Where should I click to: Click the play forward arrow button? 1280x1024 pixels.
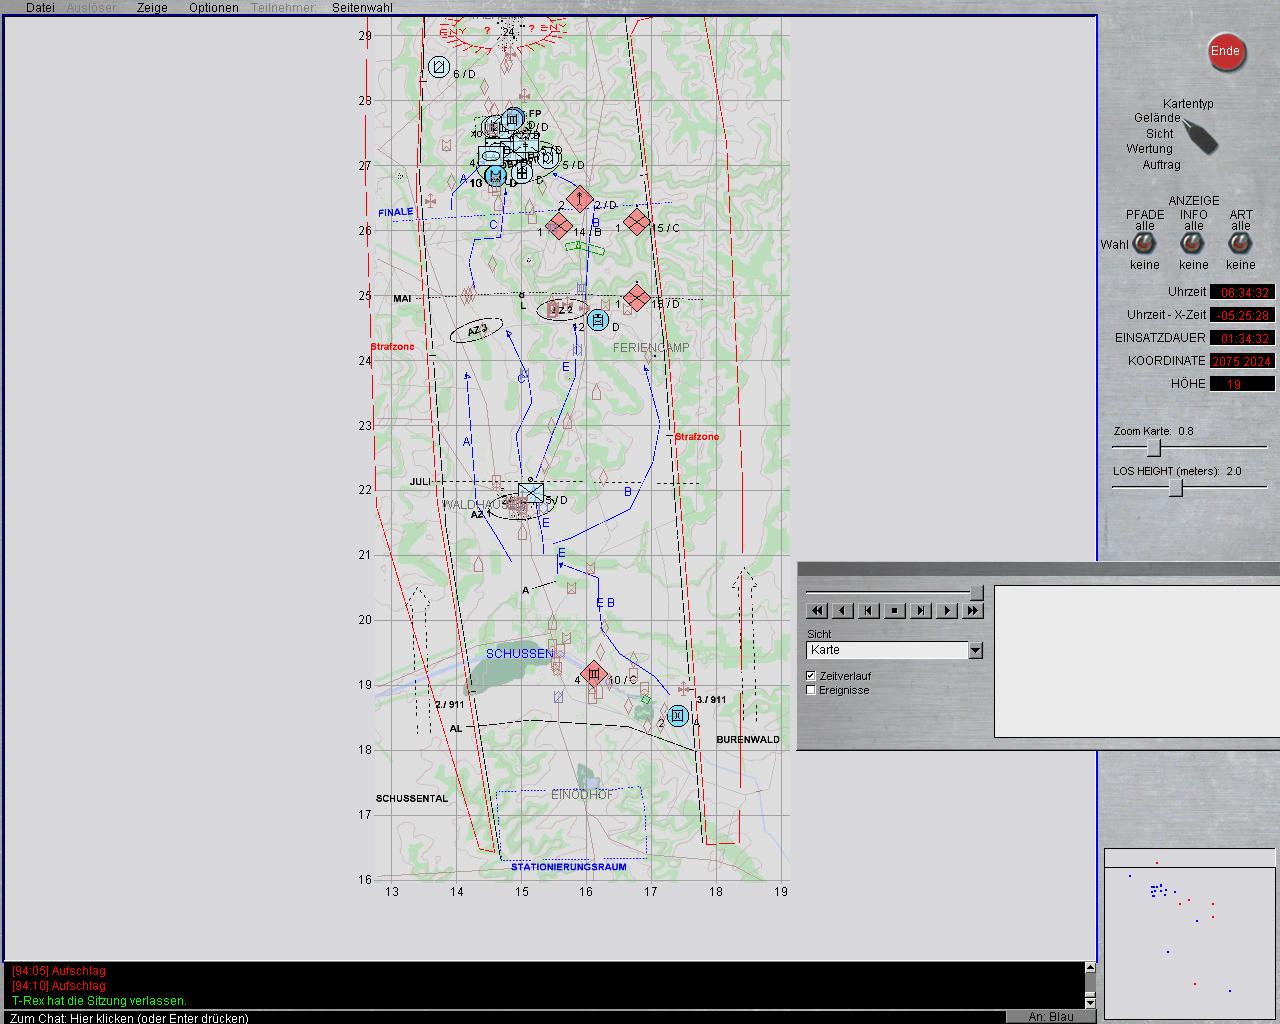946,610
